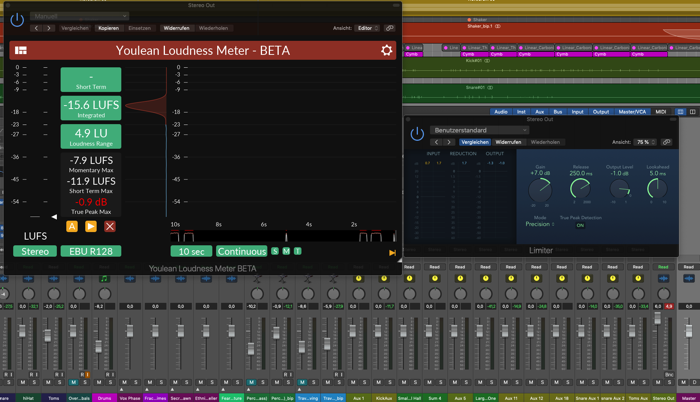Screen dimensions: 700x402
Task: Select the Inst mixer filter tab
Action: (521, 112)
